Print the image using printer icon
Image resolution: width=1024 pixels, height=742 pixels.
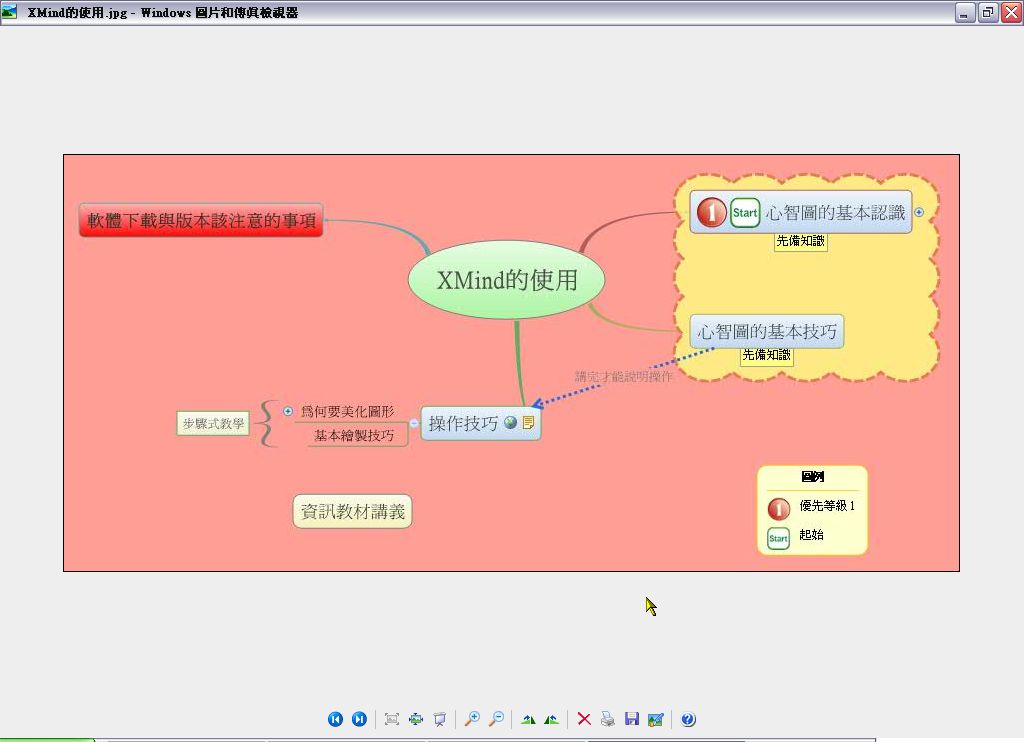(608, 719)
